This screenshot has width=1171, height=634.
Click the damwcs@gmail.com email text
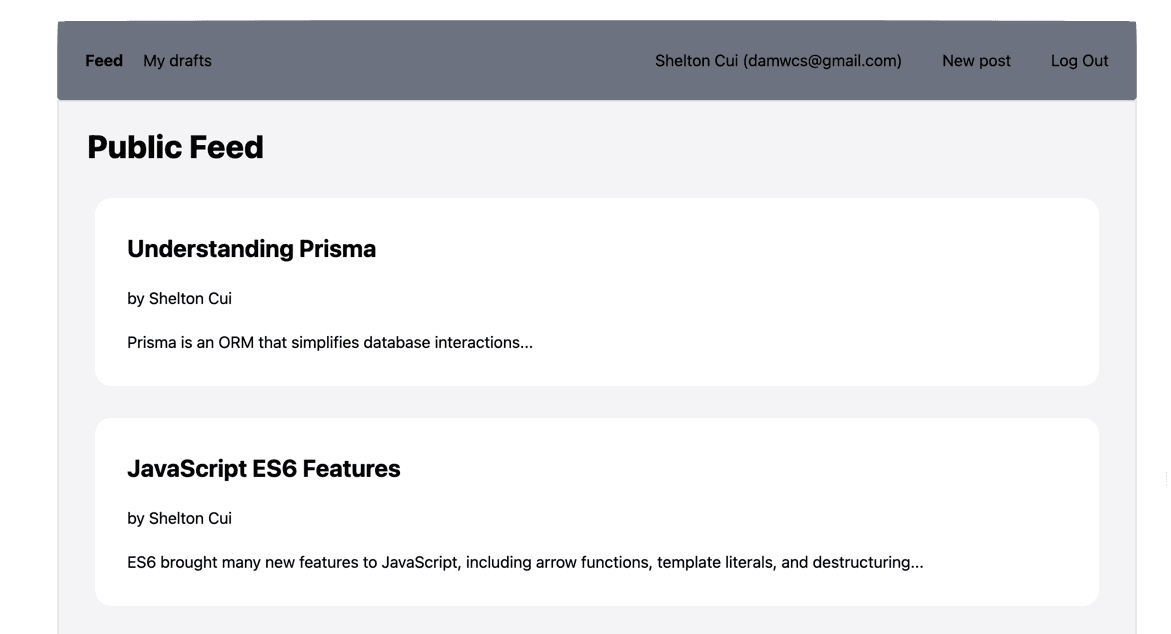(822, 60)
